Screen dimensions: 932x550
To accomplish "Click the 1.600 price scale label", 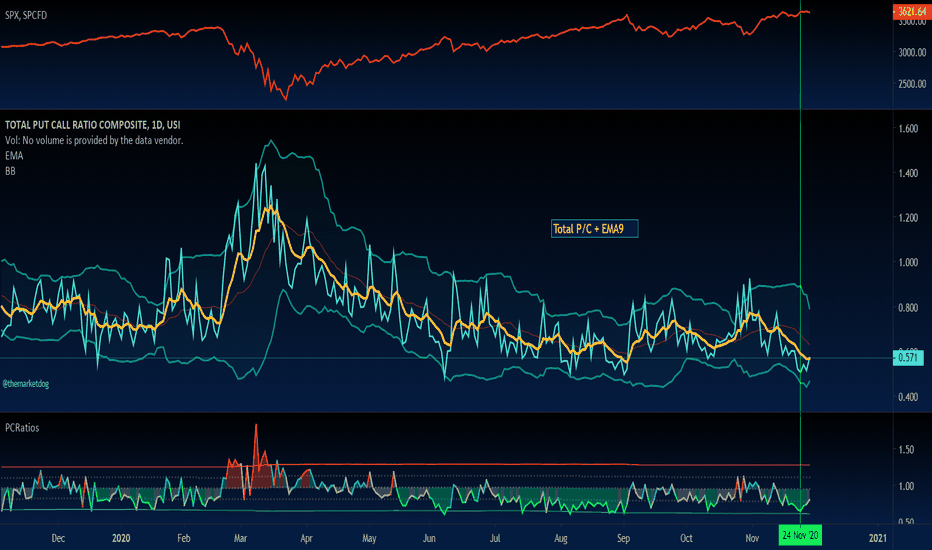I will 908,129.
